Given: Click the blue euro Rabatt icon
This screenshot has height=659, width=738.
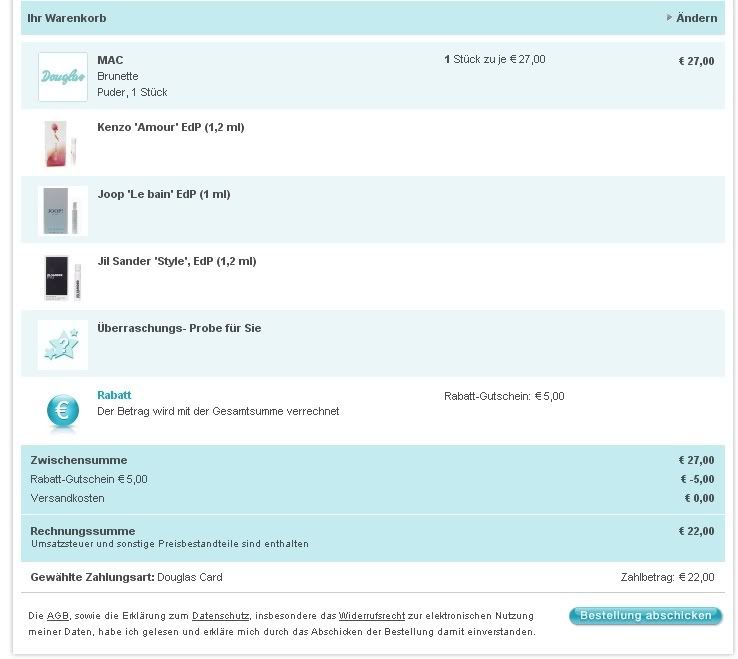Looking at the screenshot, I should [63, 411].
